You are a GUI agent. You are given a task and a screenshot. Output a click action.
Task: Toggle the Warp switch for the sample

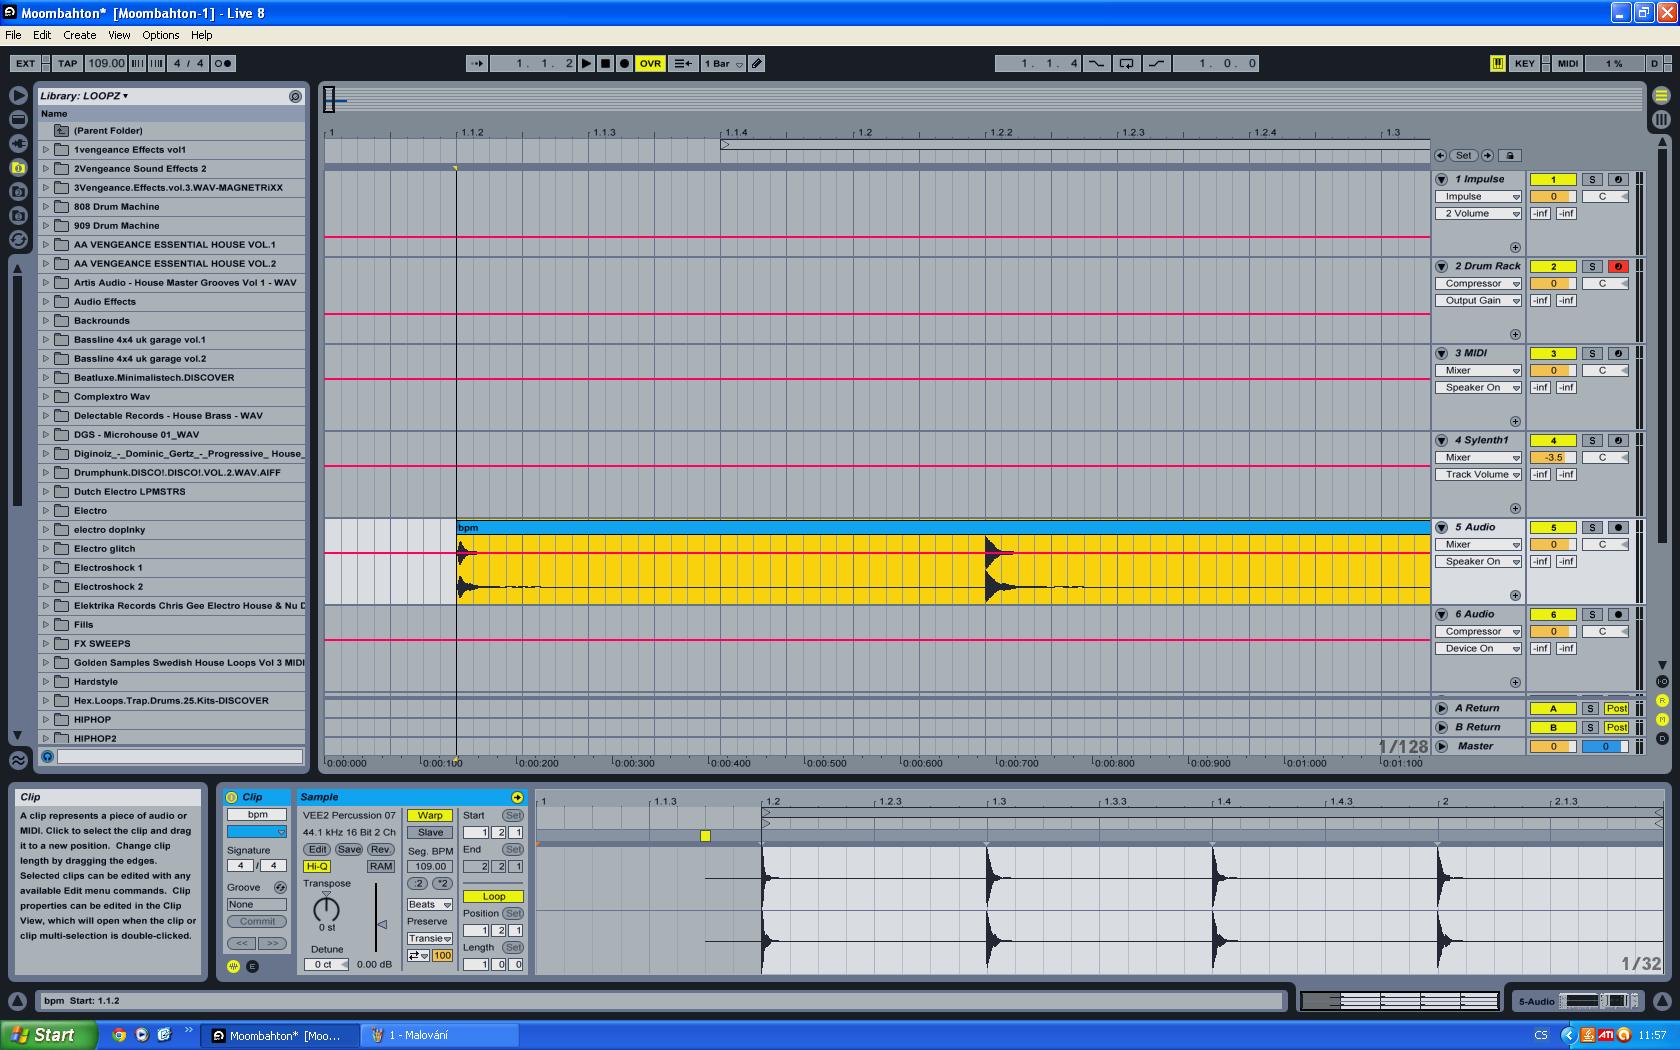pyautogui.click(x=430, y=815)
